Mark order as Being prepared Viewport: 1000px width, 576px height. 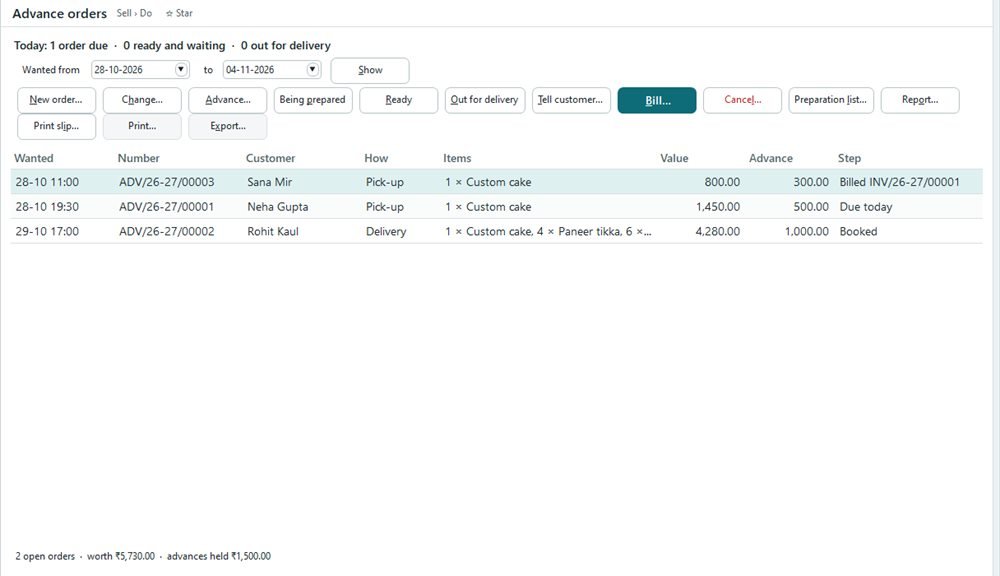(312, 100)
